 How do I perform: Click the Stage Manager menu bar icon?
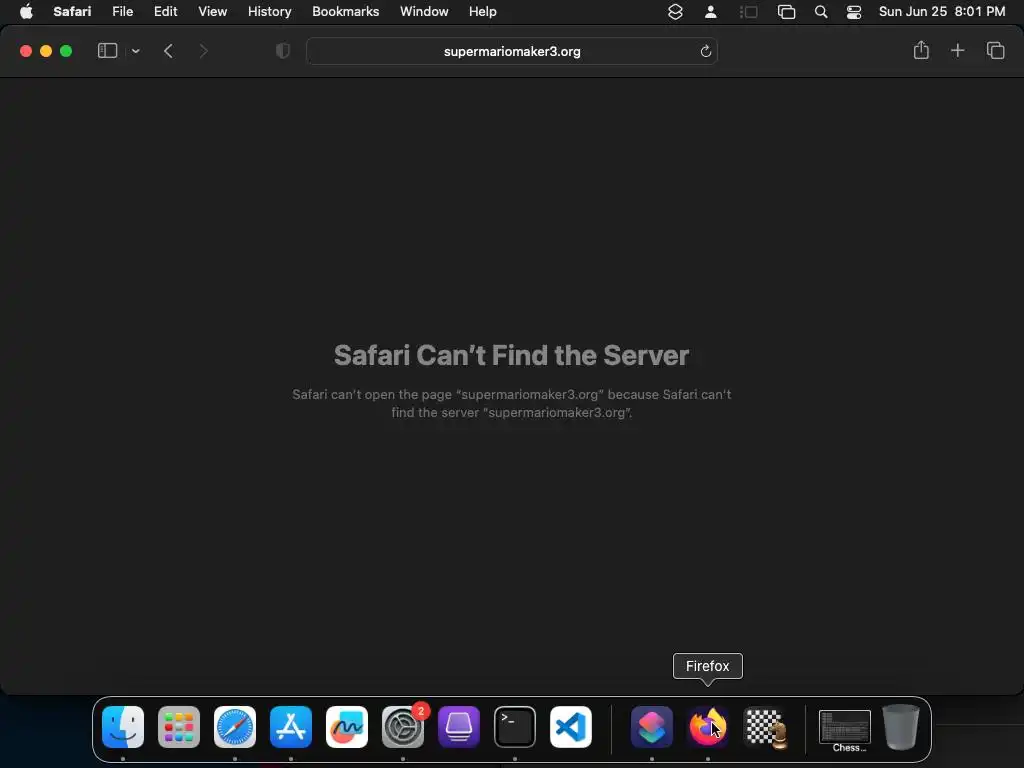point(748,12)
